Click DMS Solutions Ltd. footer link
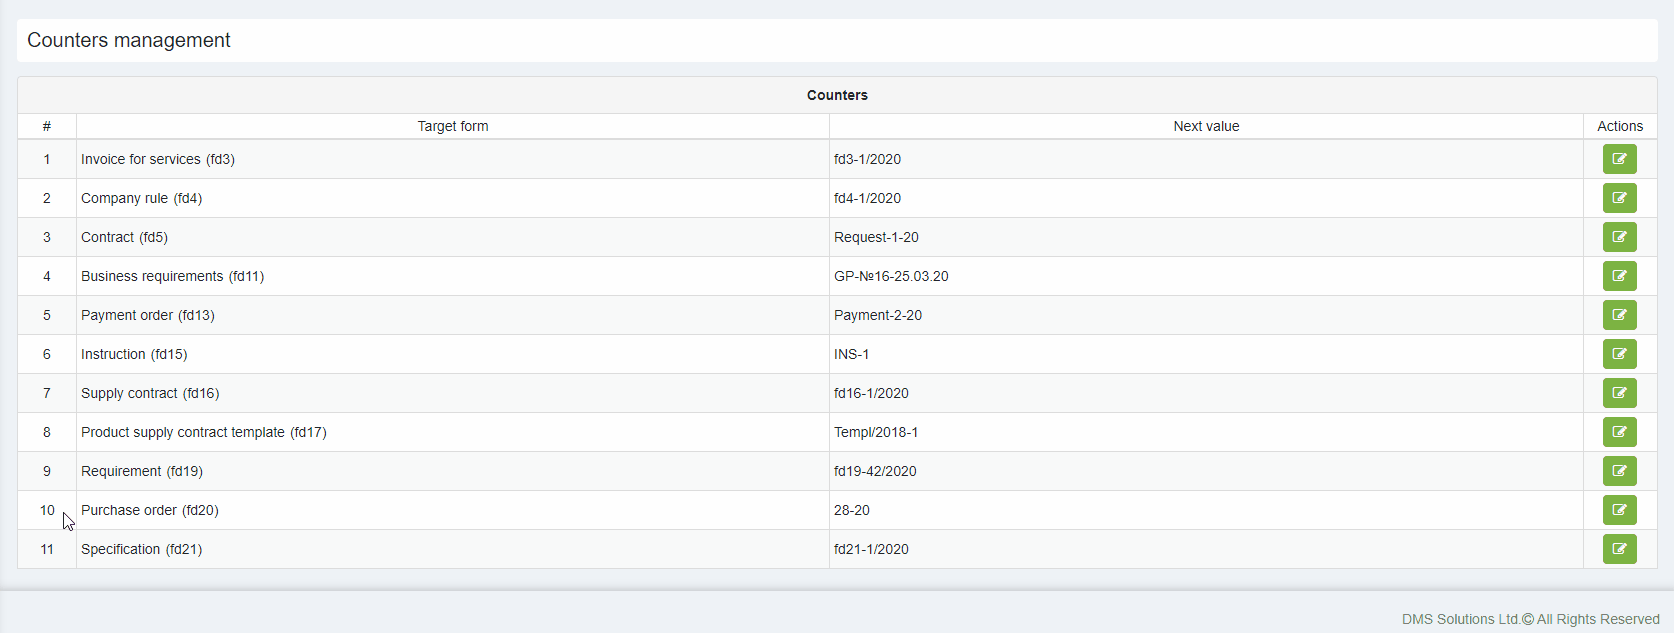This screenshot has width=1674, height=633. [x=1460, y=619]
